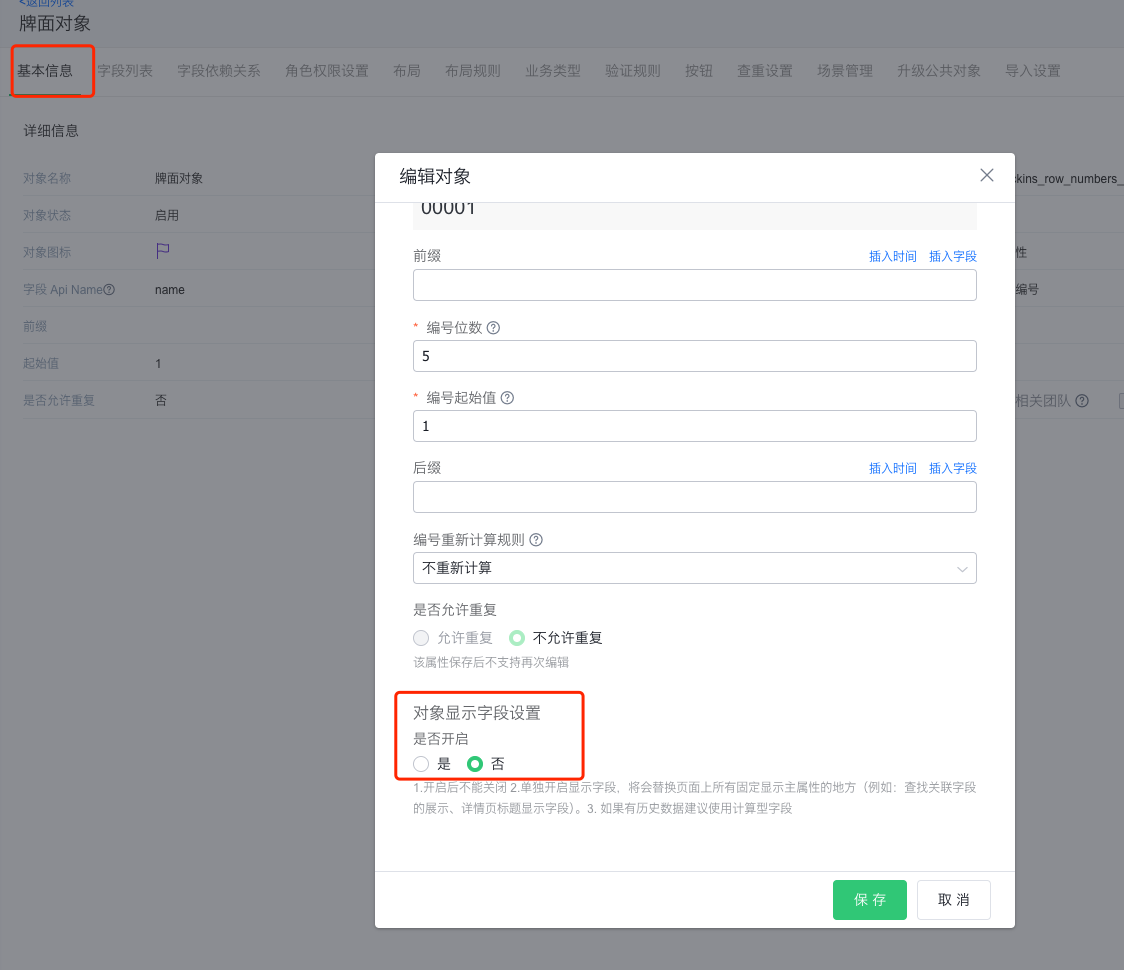Screen dimensions: 1124x970
Task: Select 是 radio for 对象显示字段设置
Action: [421, 764]
